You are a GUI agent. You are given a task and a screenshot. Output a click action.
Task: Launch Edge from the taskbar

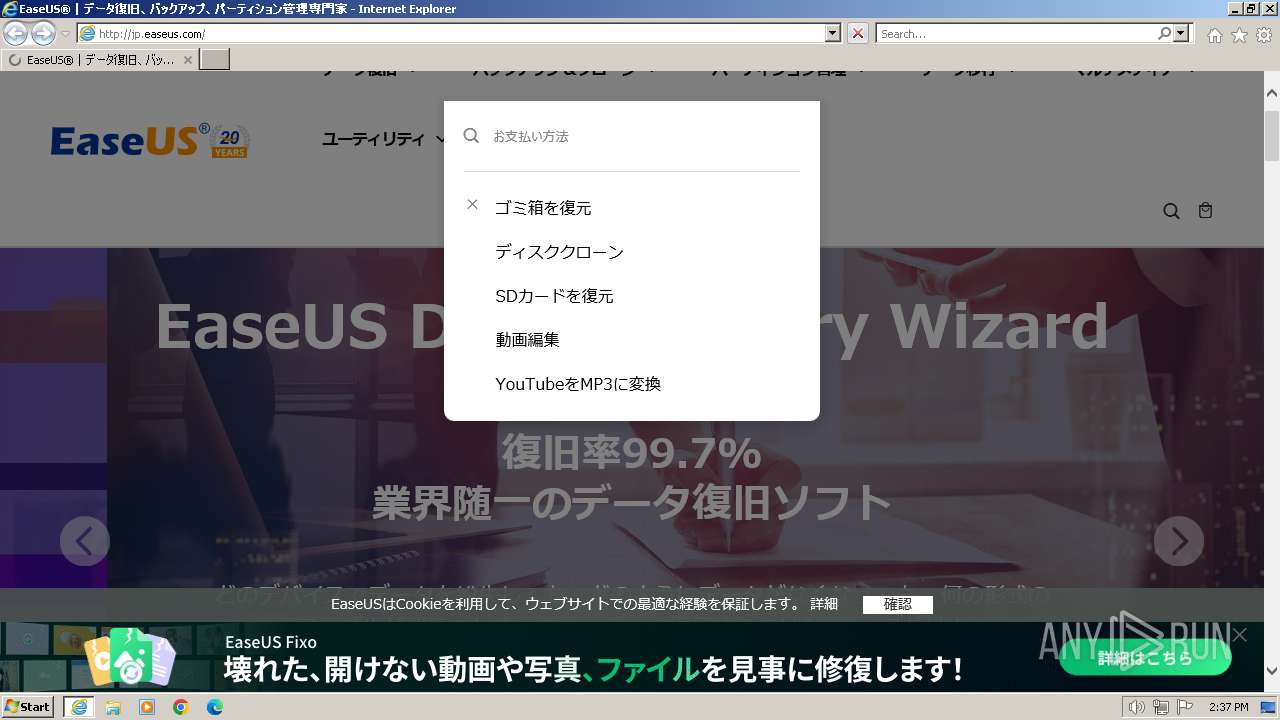(215, 707)
